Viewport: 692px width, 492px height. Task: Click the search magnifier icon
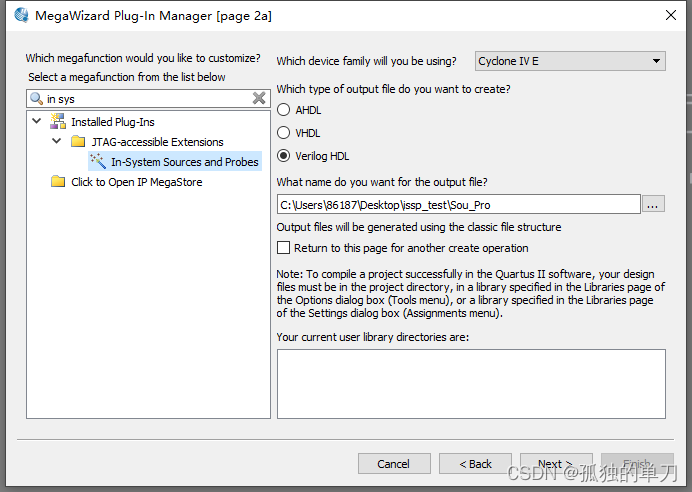(x=37, y=98)
